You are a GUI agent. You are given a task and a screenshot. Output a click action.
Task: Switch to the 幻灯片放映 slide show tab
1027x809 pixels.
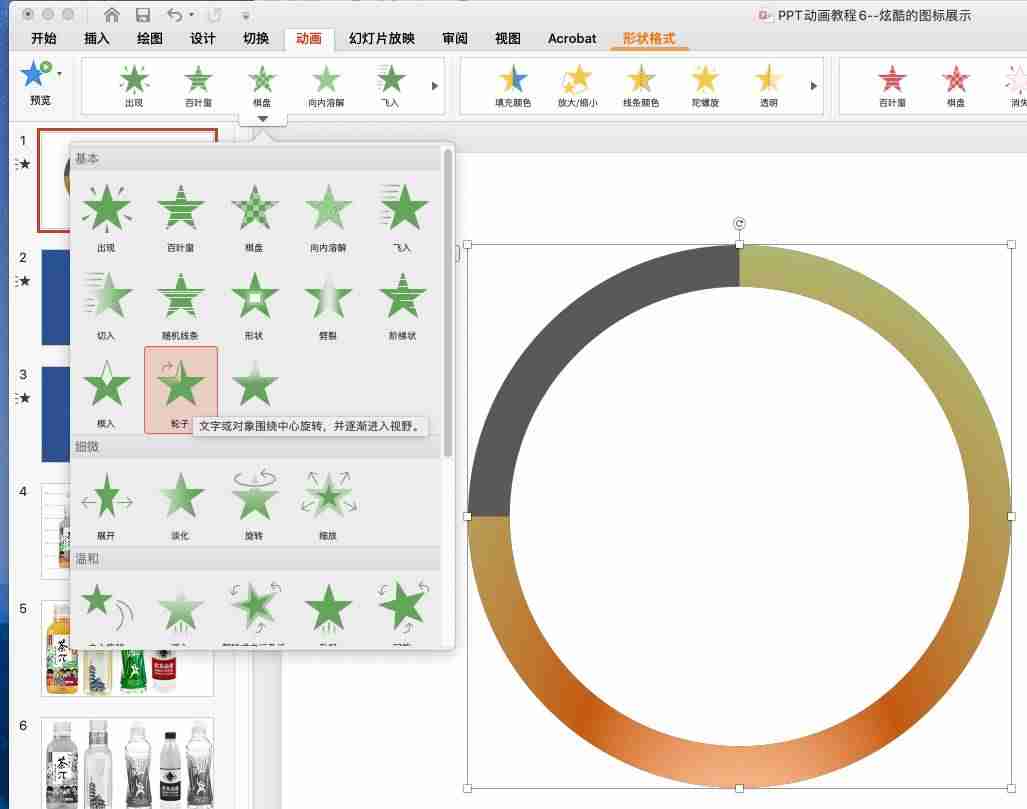pos(382,39)
